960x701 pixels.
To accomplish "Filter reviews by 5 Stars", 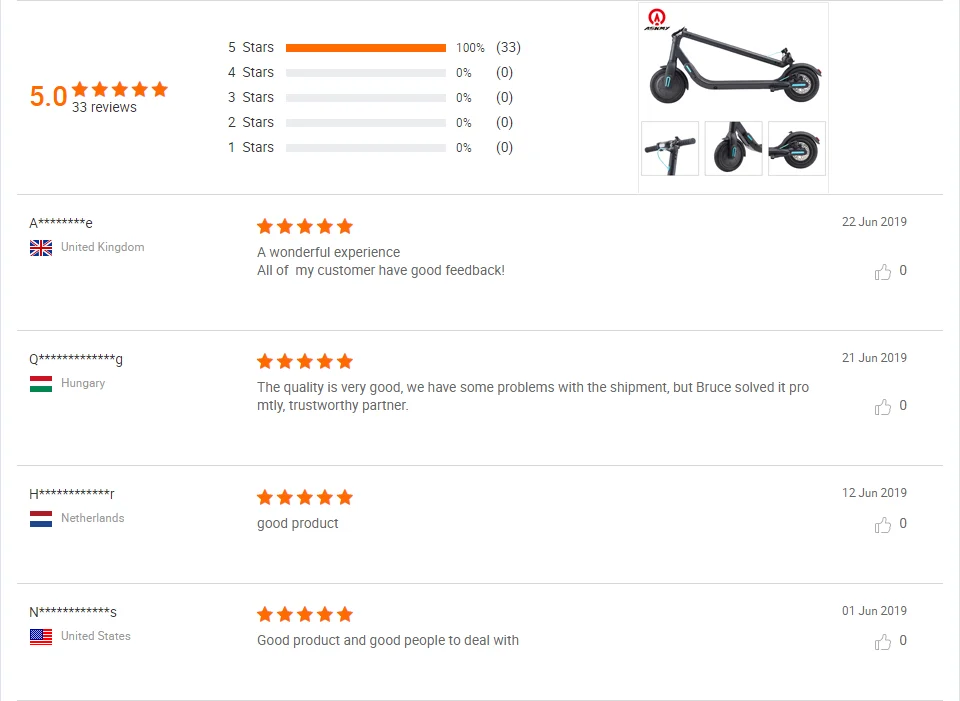I will point(251,48).
